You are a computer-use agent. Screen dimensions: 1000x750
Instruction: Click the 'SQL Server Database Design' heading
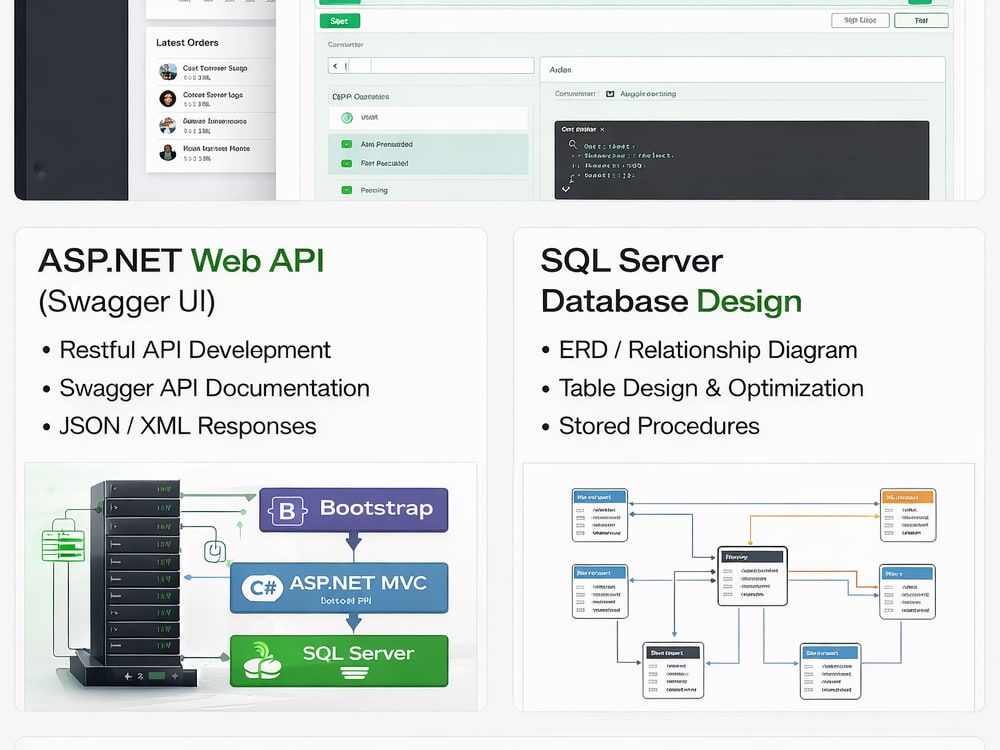coord(671,281)
